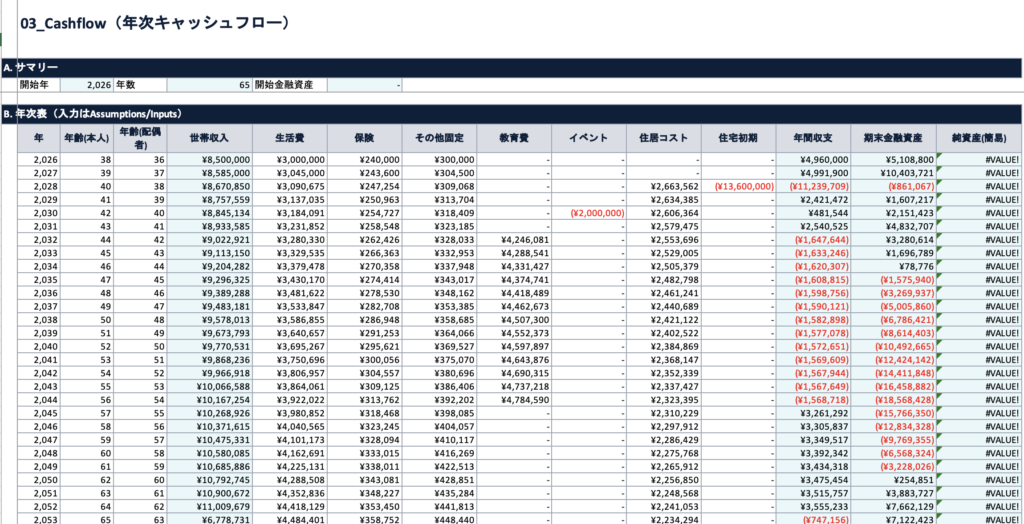Select the 年数 value cell showing 65
This screenshot has height=524, width=1024.
209,85
